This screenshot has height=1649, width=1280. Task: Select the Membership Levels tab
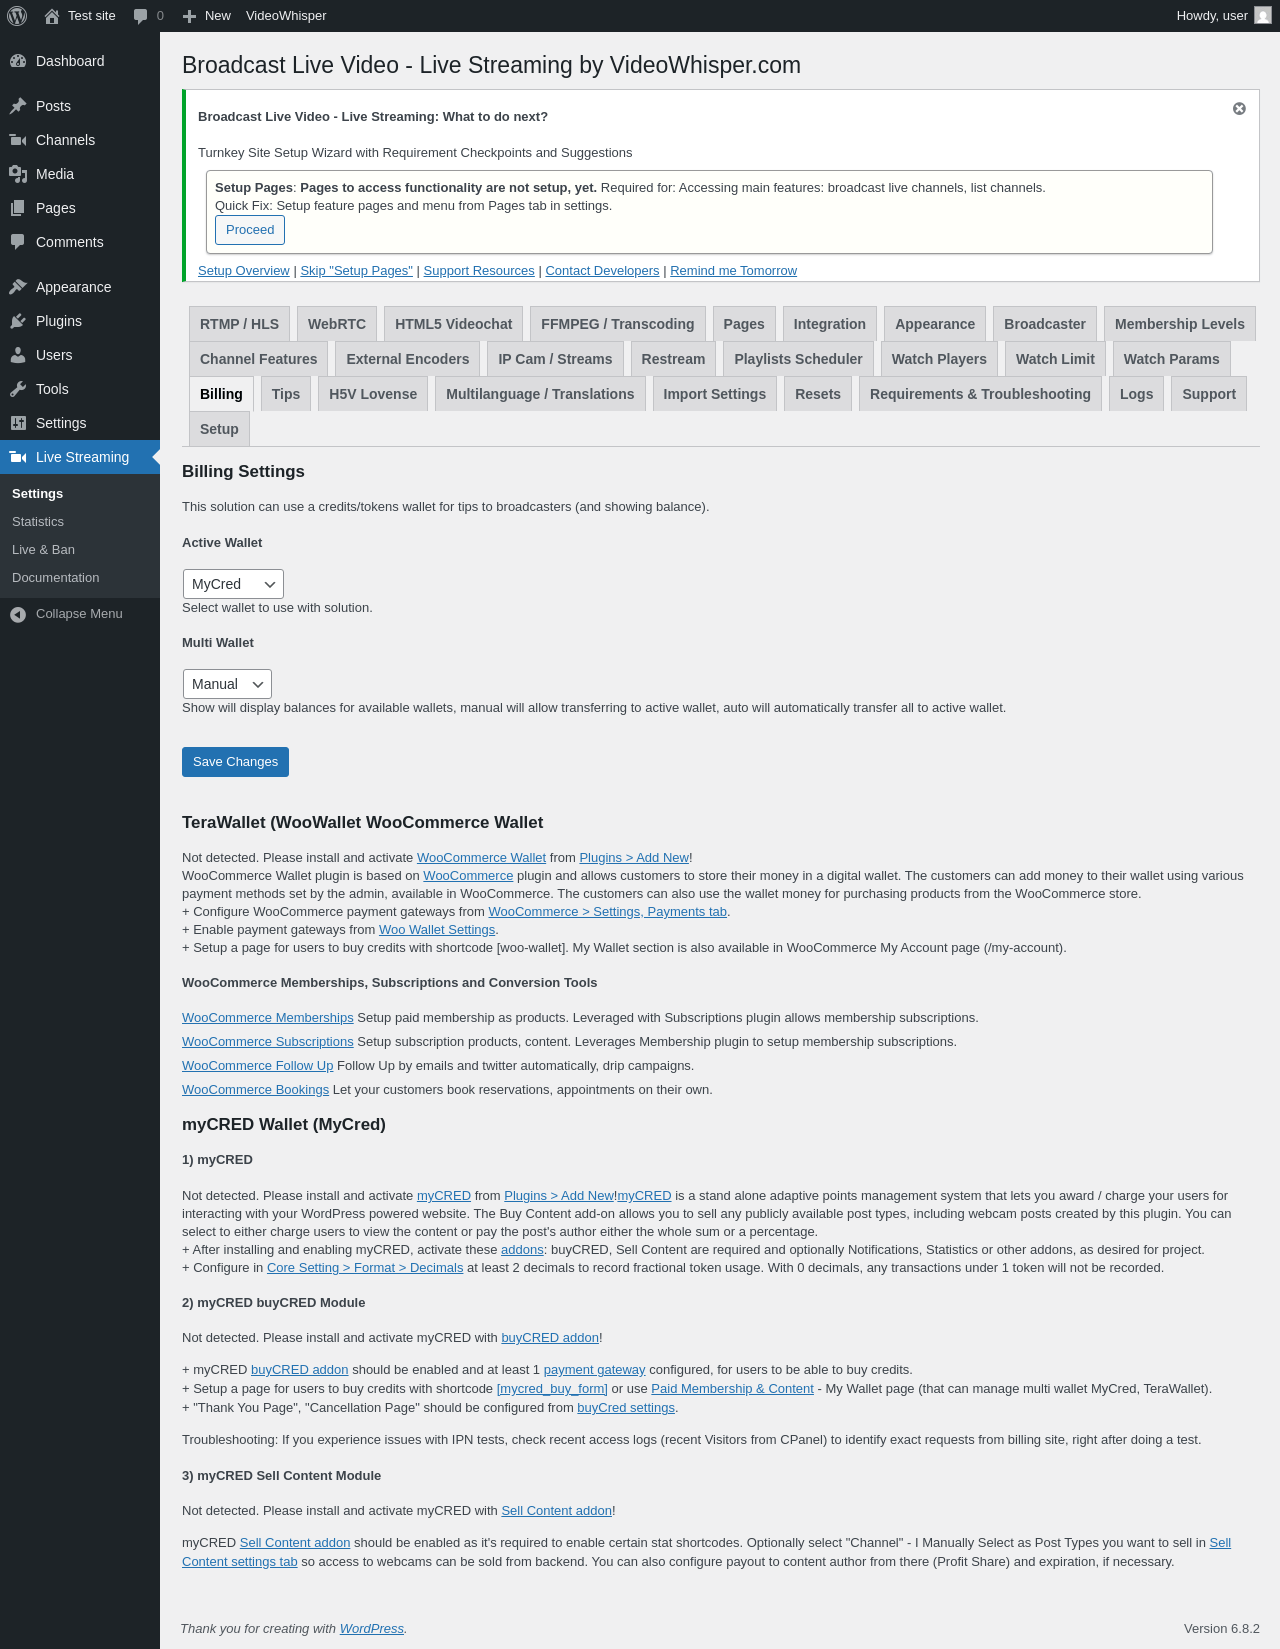coord(1180,324)
